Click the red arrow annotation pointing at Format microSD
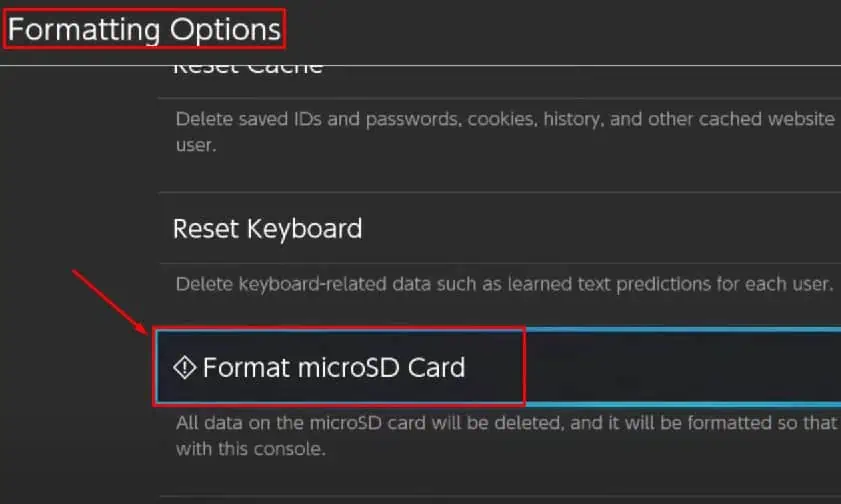This screenshot has height=504, width=841. pyautogui.click(x=110, y=299)
